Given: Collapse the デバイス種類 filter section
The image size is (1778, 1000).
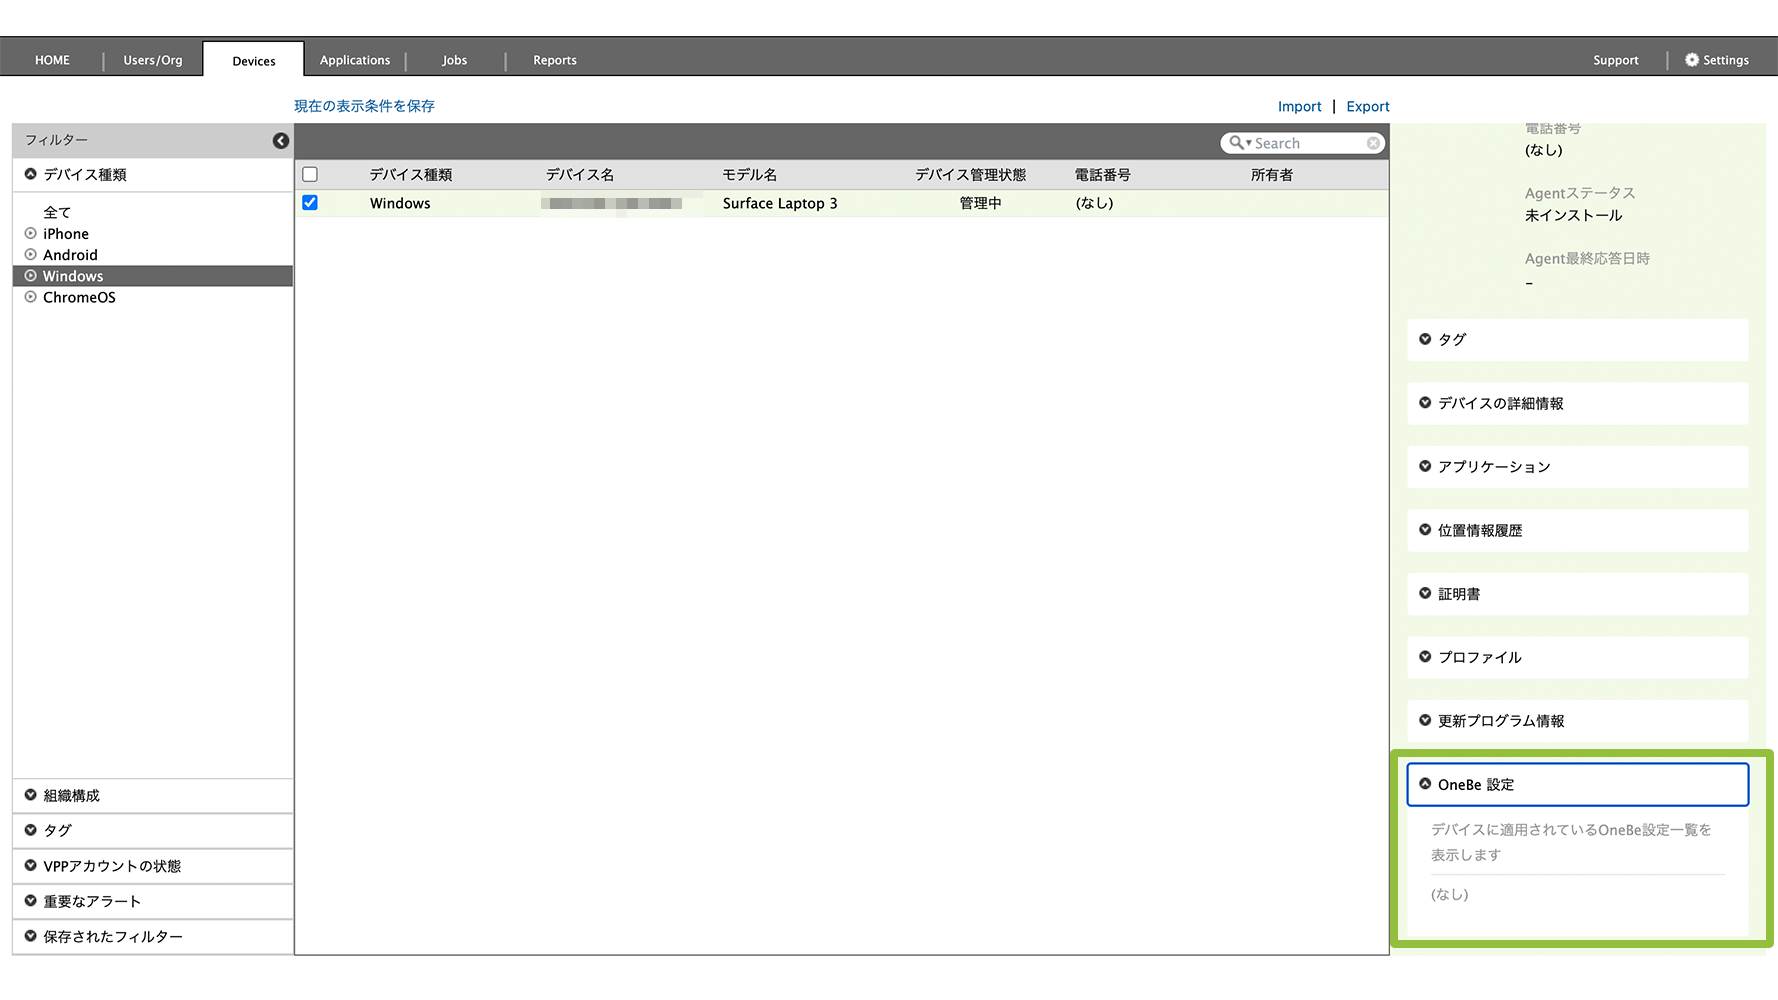Looking at the screenshot, I should 153,174.
